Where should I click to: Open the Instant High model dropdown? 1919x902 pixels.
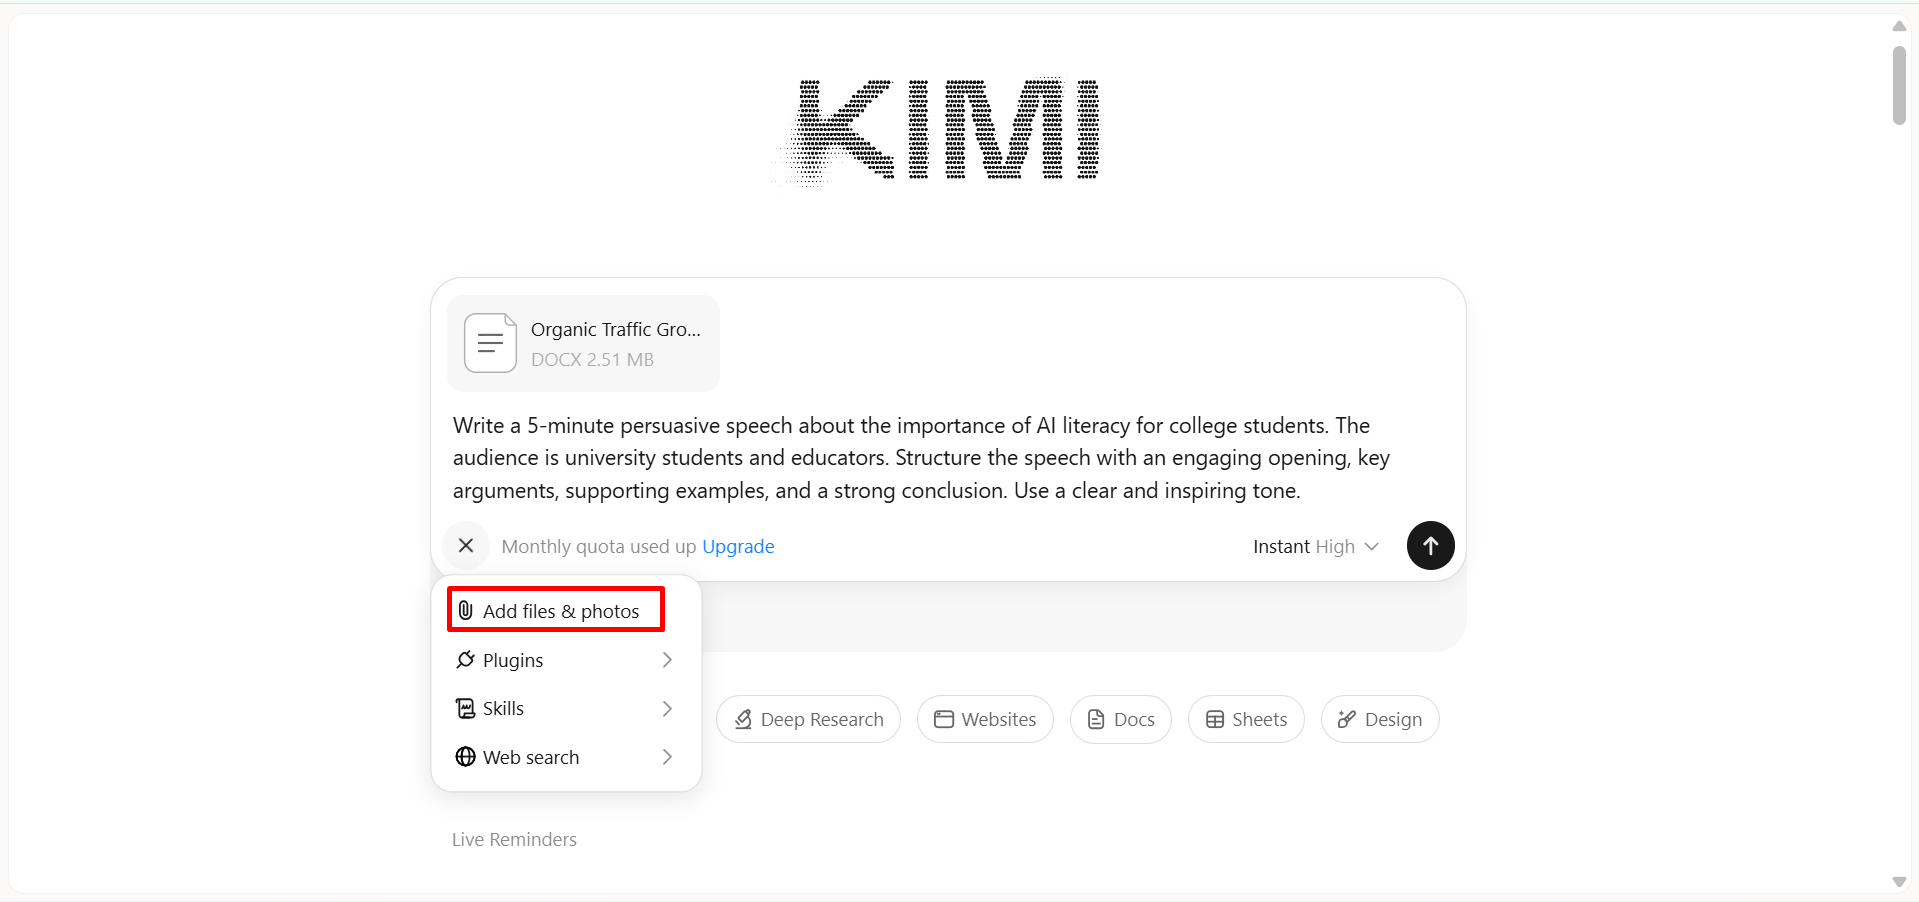tap(1315, 546)
